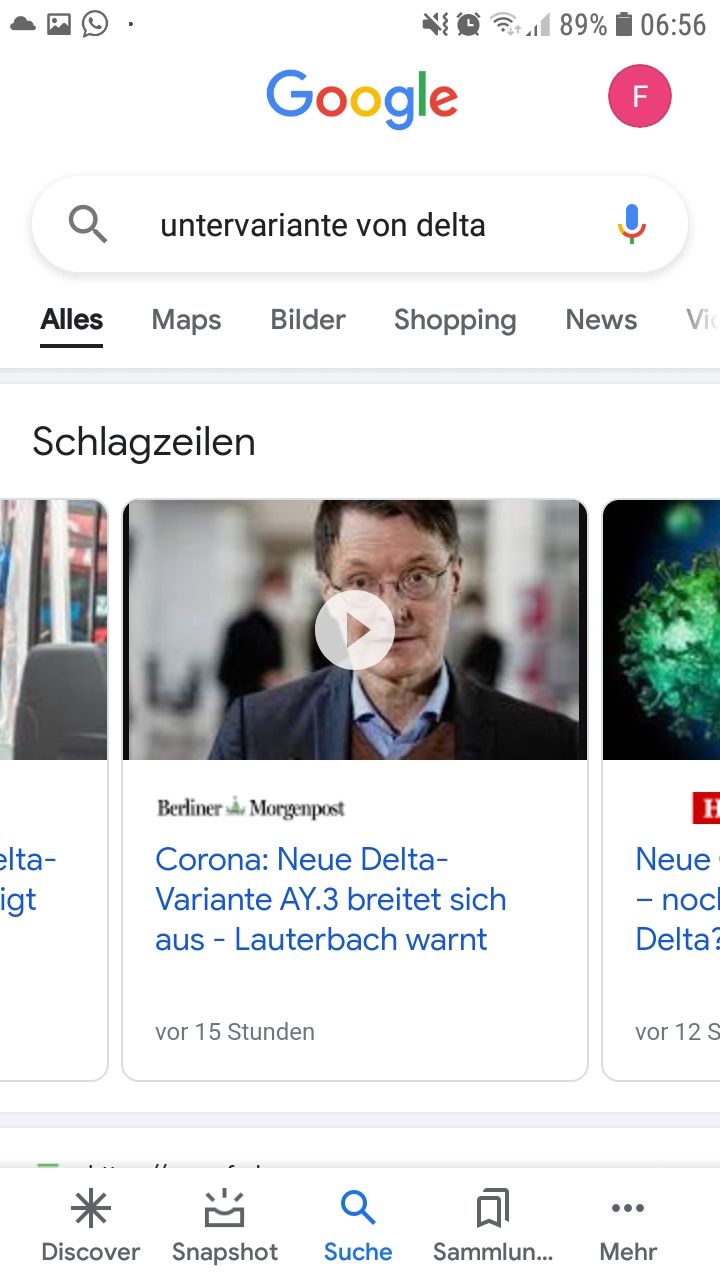Switch to the News results tab
This screenshot has width=720, height=1280.
pyautogui.click(x=600, y=320)
